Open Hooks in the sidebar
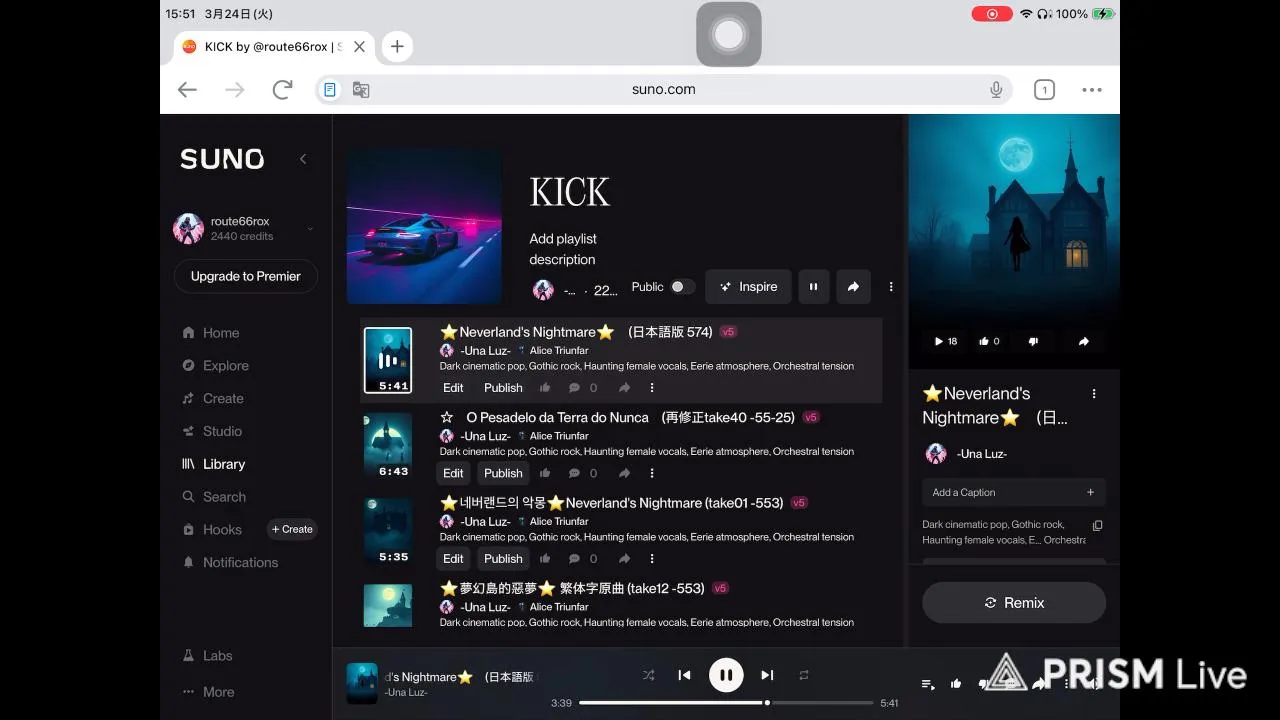The width and height of the screenshot is (1280, 720). point(211,530)
